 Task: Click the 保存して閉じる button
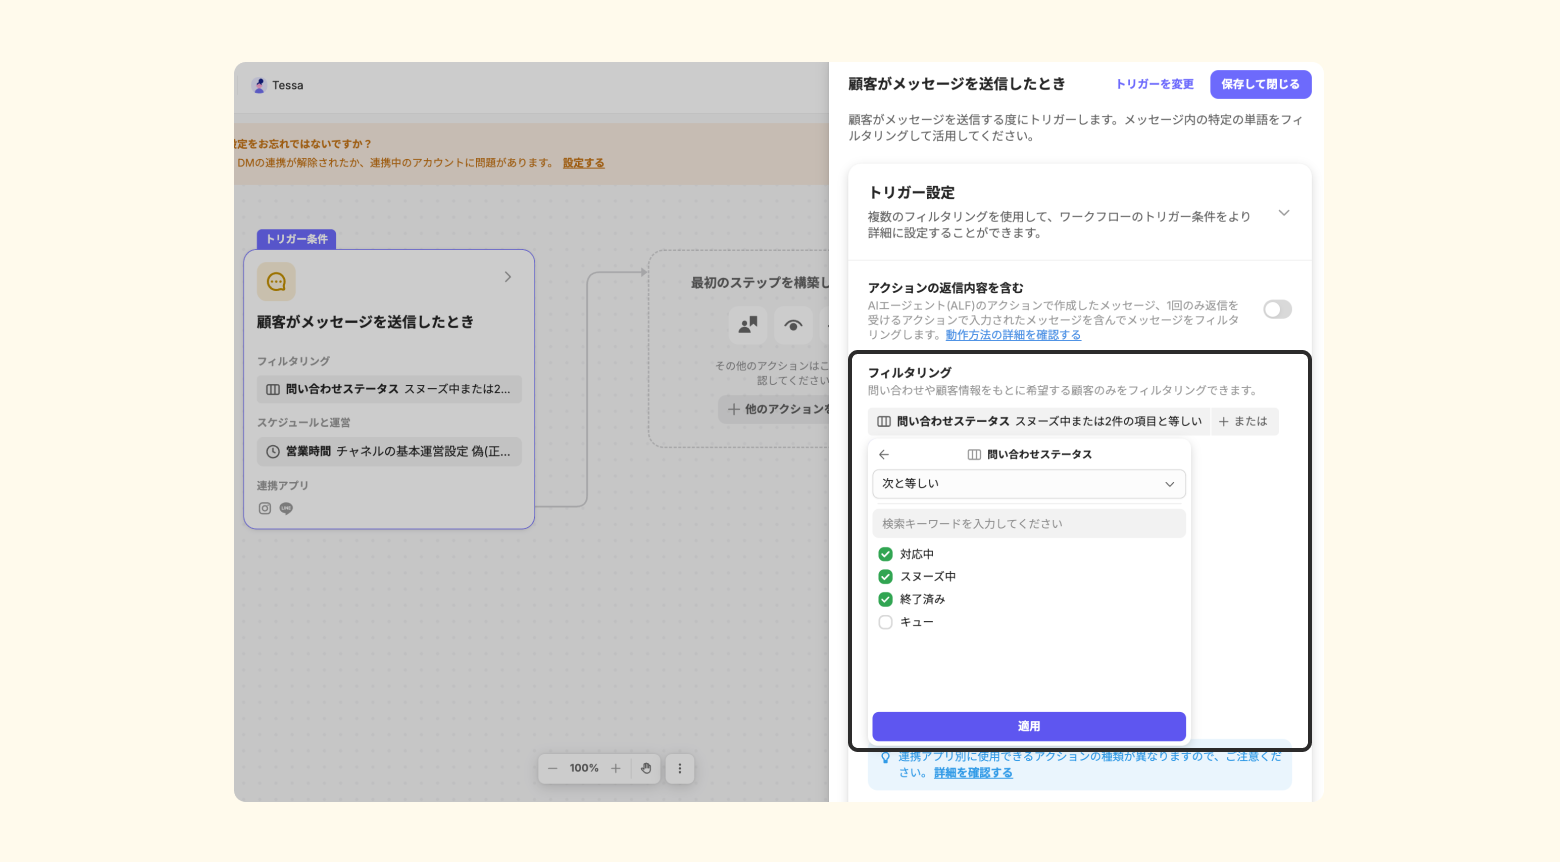1260,84
